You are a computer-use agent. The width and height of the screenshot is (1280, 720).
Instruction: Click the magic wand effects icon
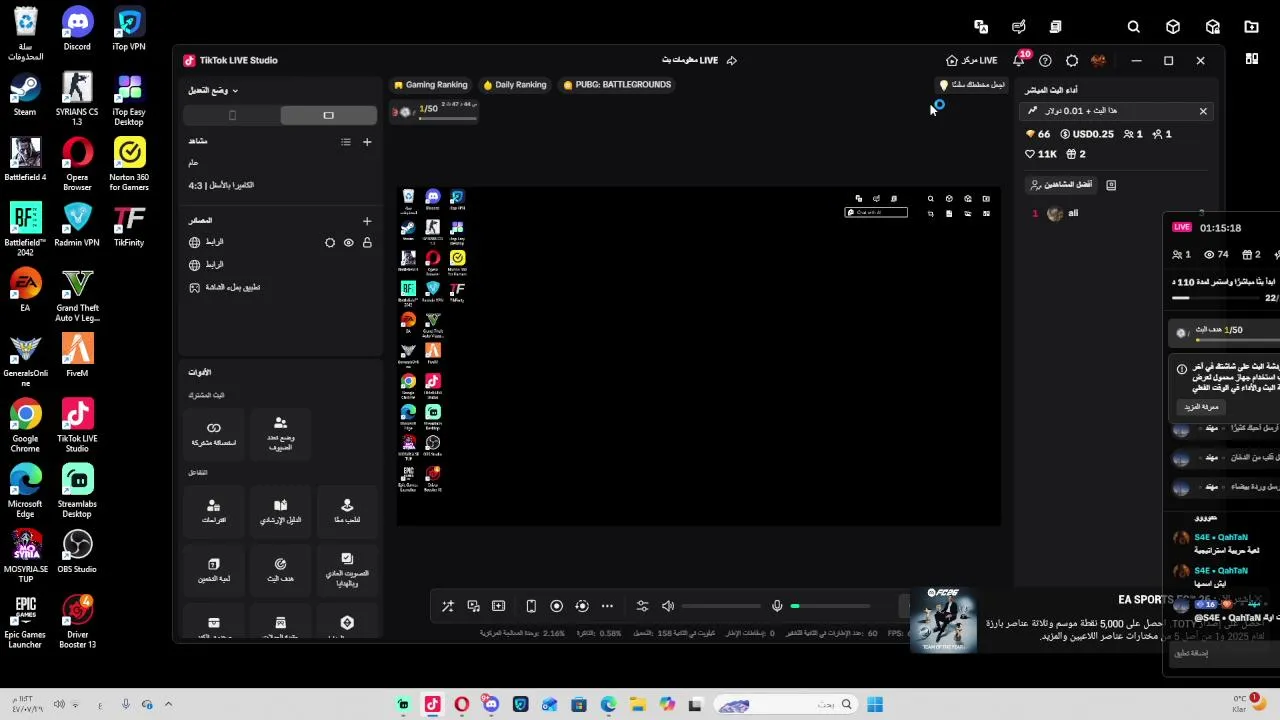(x=447, y=606)
